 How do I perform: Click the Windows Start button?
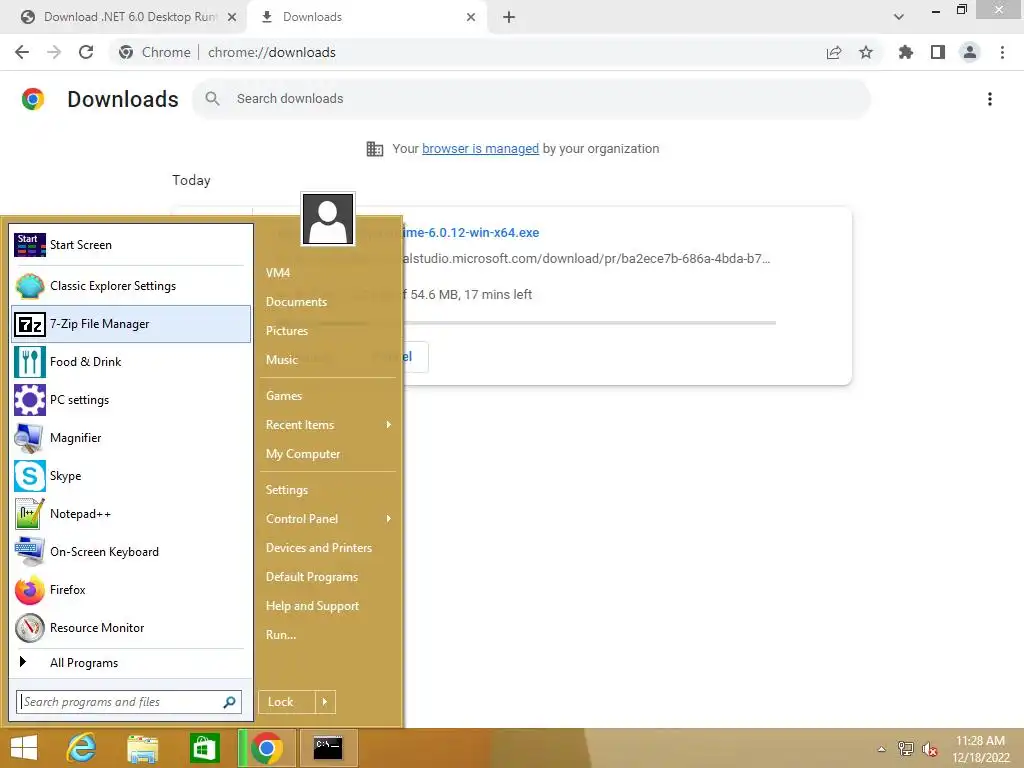tap(24, 748)
